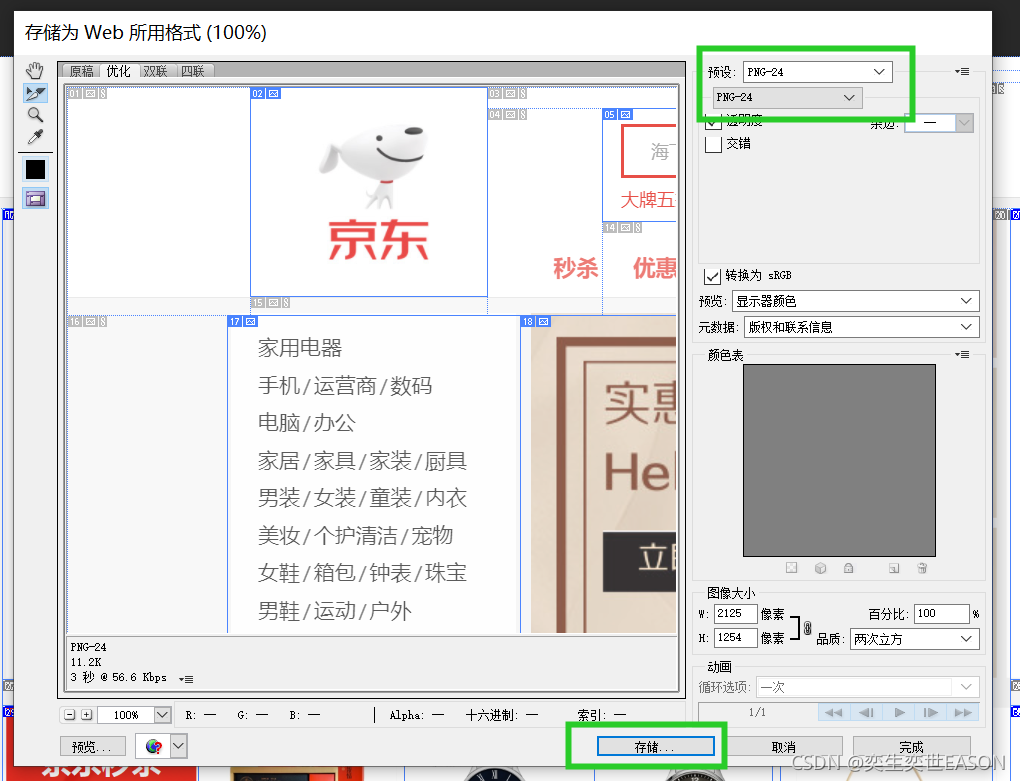The width and height of the screenshot is (1020, 781).
Task: Click the zoom out minus button
Action: click(70, 715)
